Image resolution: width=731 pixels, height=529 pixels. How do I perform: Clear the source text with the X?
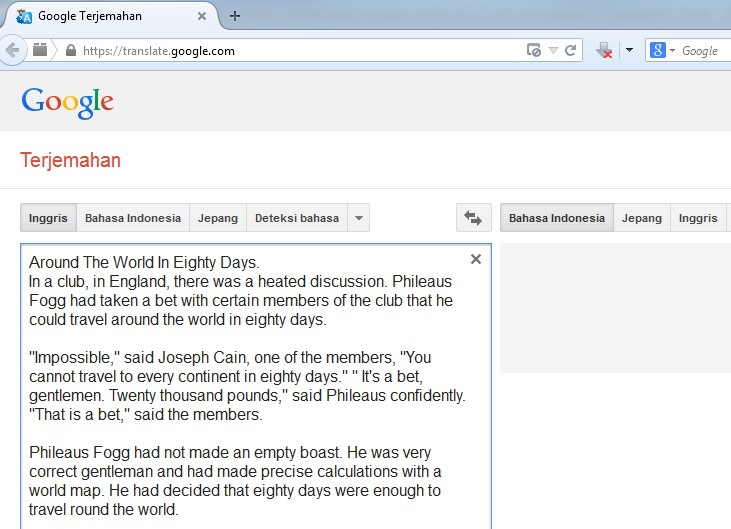click(x=476, y=259)
